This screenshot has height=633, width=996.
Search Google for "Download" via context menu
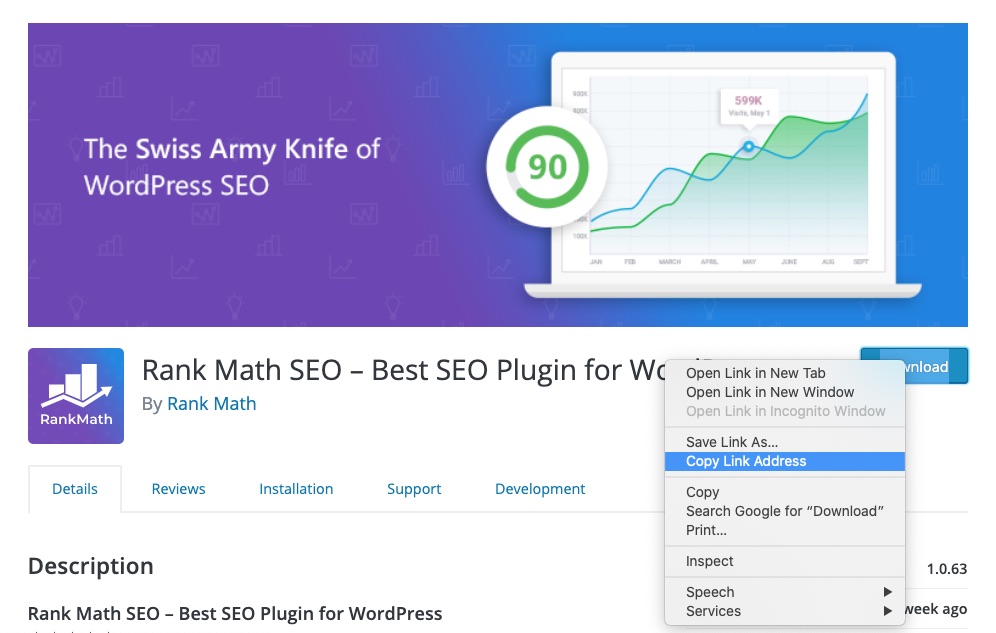(784, 511)
